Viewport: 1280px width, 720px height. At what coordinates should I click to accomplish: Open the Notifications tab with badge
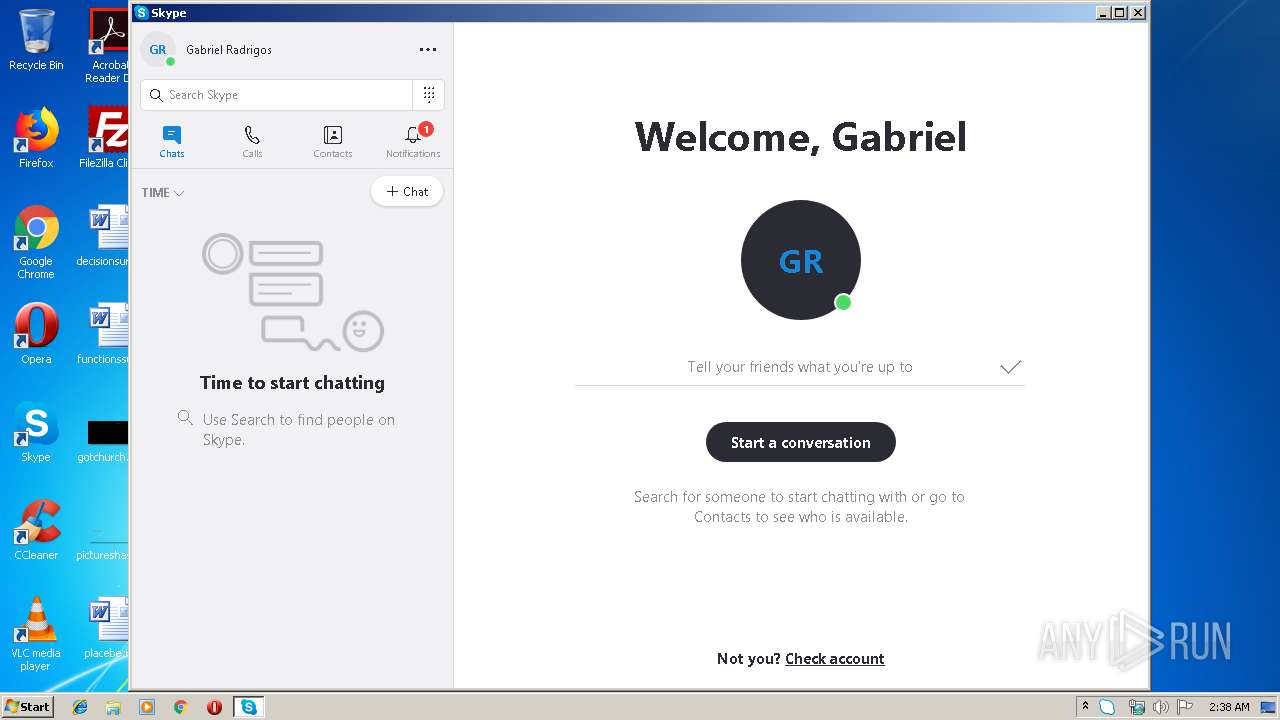click(413, 141)
